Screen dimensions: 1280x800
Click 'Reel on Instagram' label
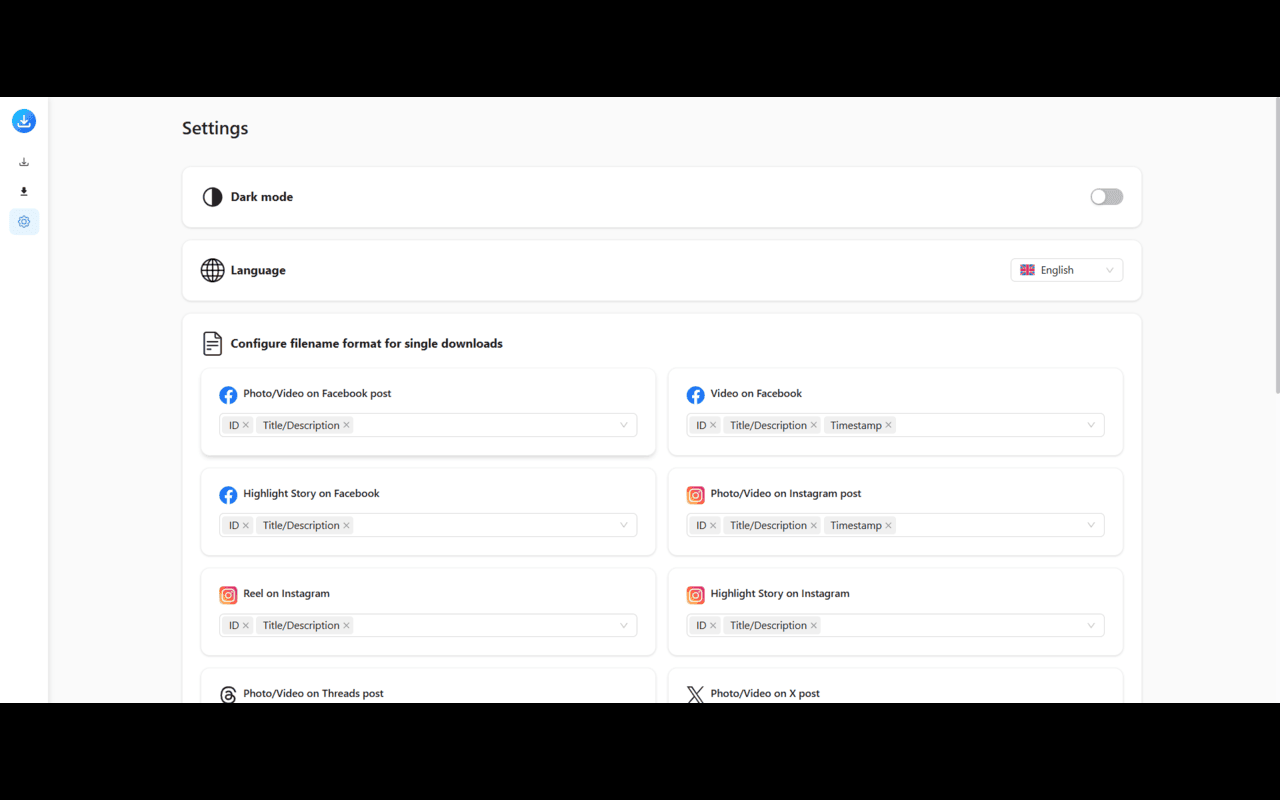286,593
